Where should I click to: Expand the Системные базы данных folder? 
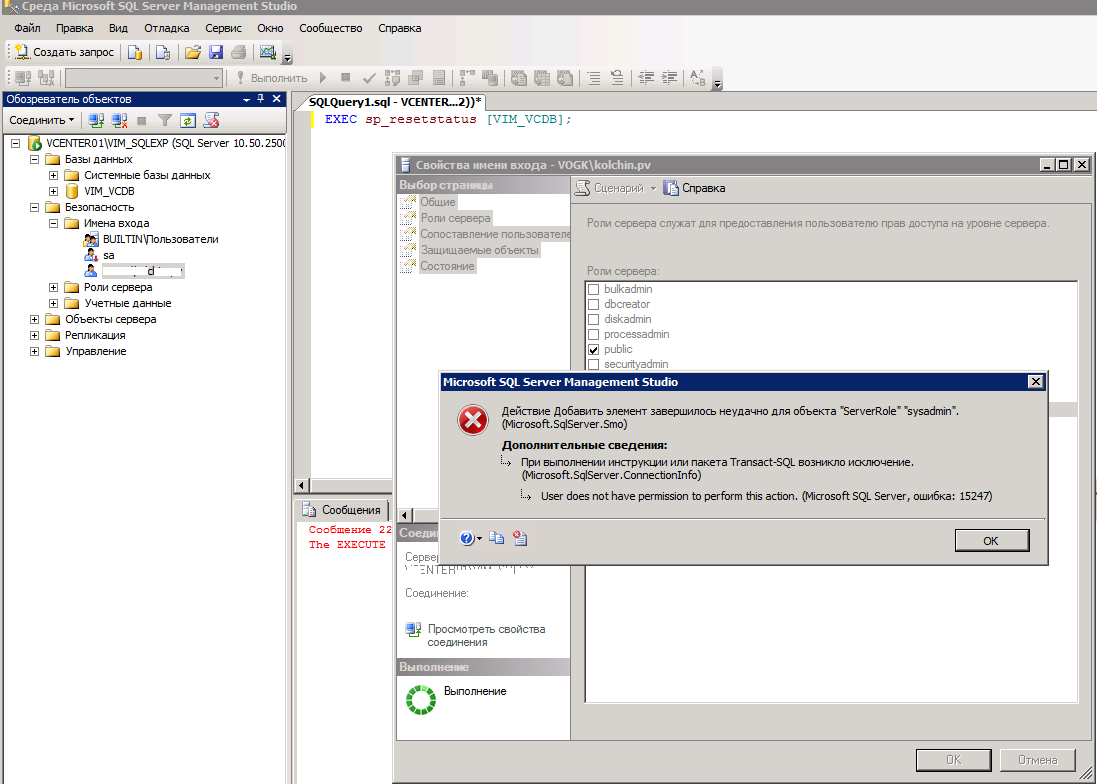click(53, 176)
